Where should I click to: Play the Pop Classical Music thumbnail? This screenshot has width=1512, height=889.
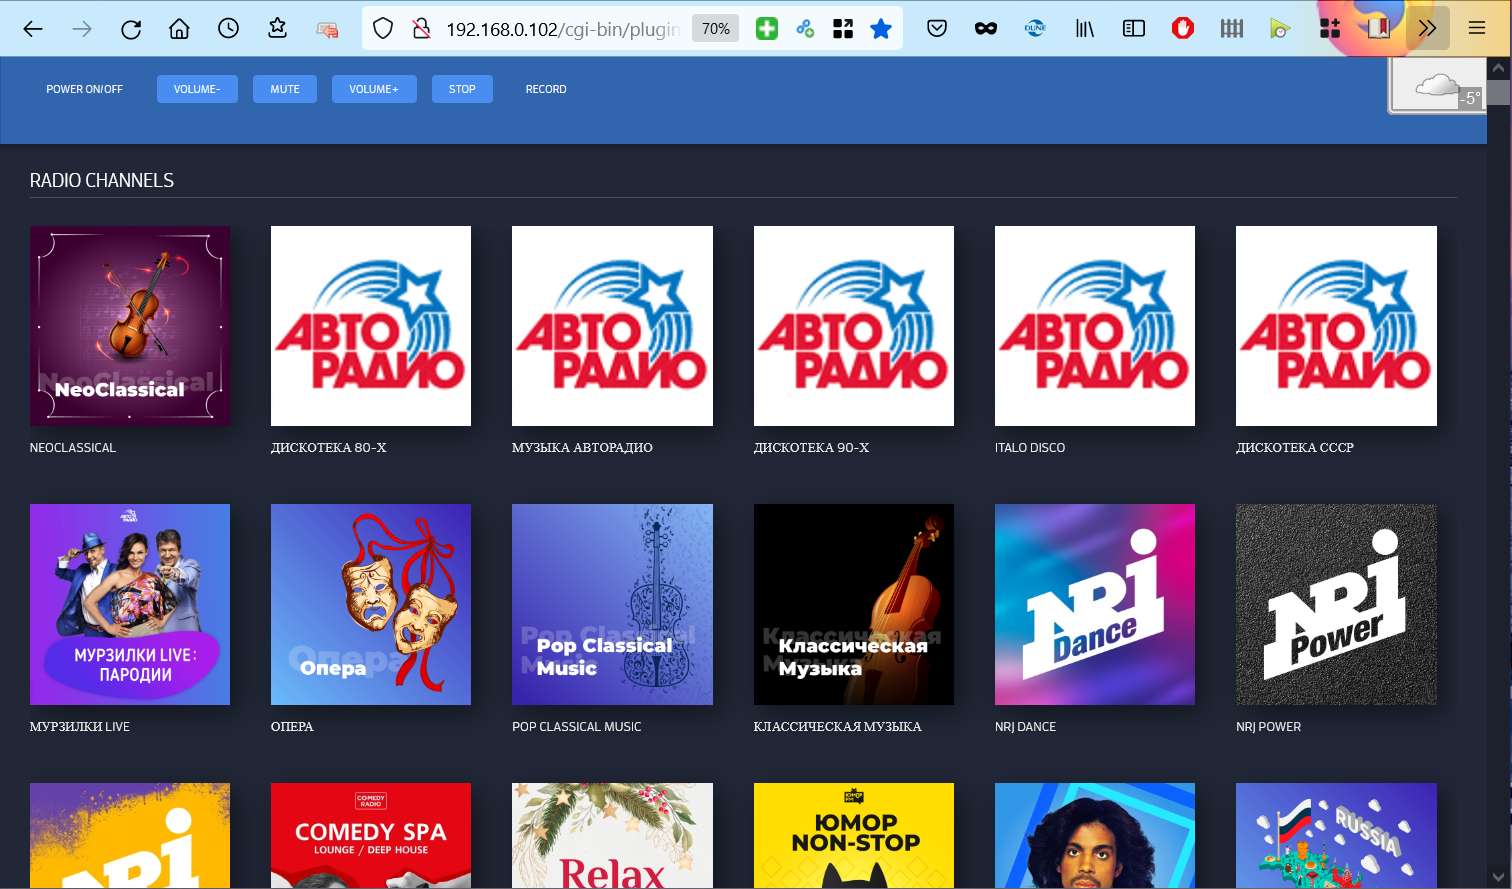click(x=612, y=604)
